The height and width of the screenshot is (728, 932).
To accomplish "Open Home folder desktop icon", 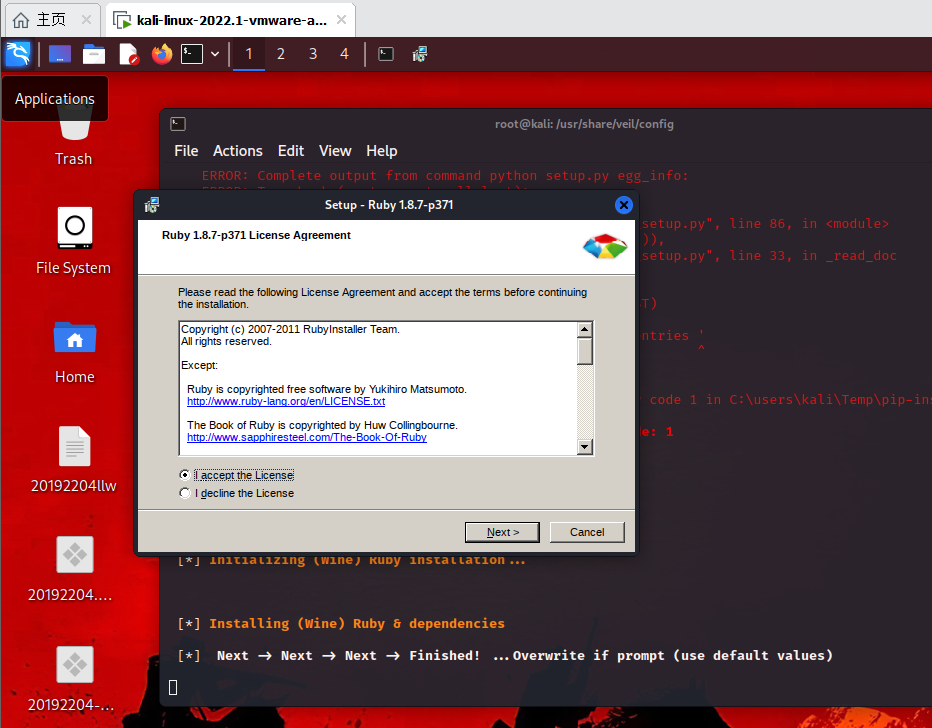I will (74, 352).
